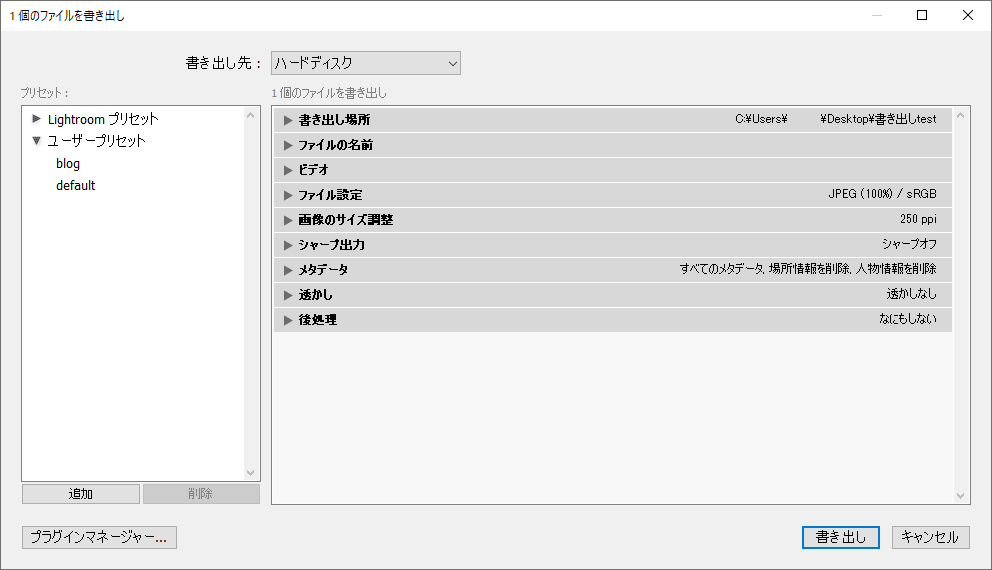Click the 追加 button
The height and width of the screenshot is (570, 992).
tap(81, 494)
